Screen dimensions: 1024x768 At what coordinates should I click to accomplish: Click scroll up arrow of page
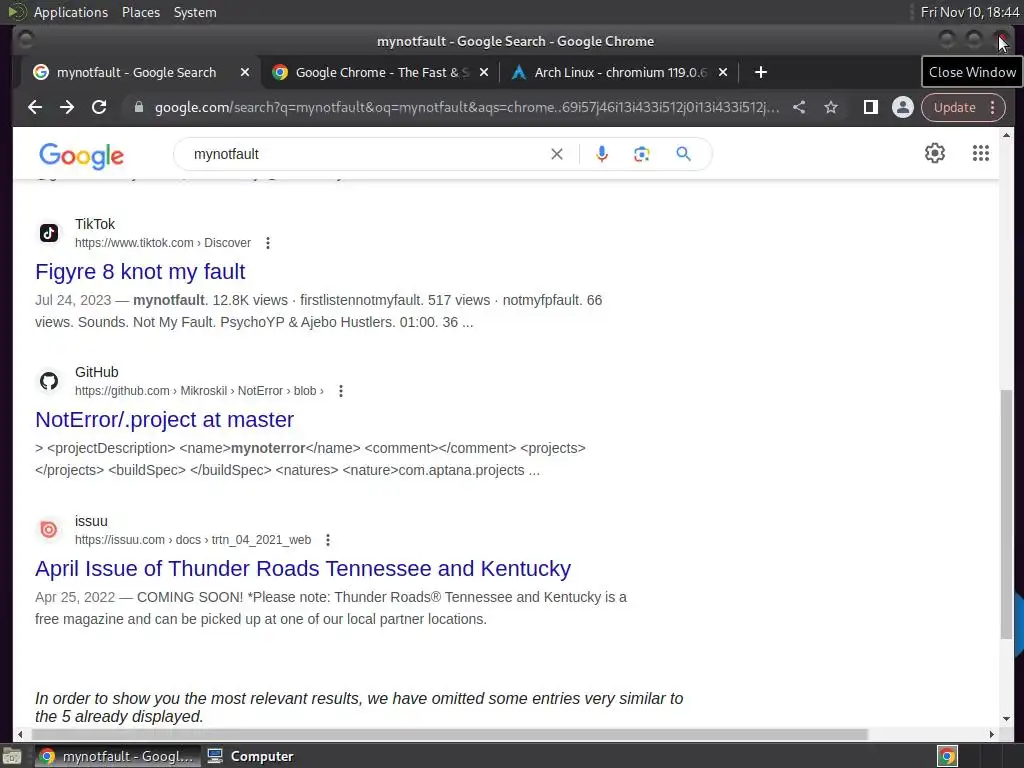tap(1006, 135)
